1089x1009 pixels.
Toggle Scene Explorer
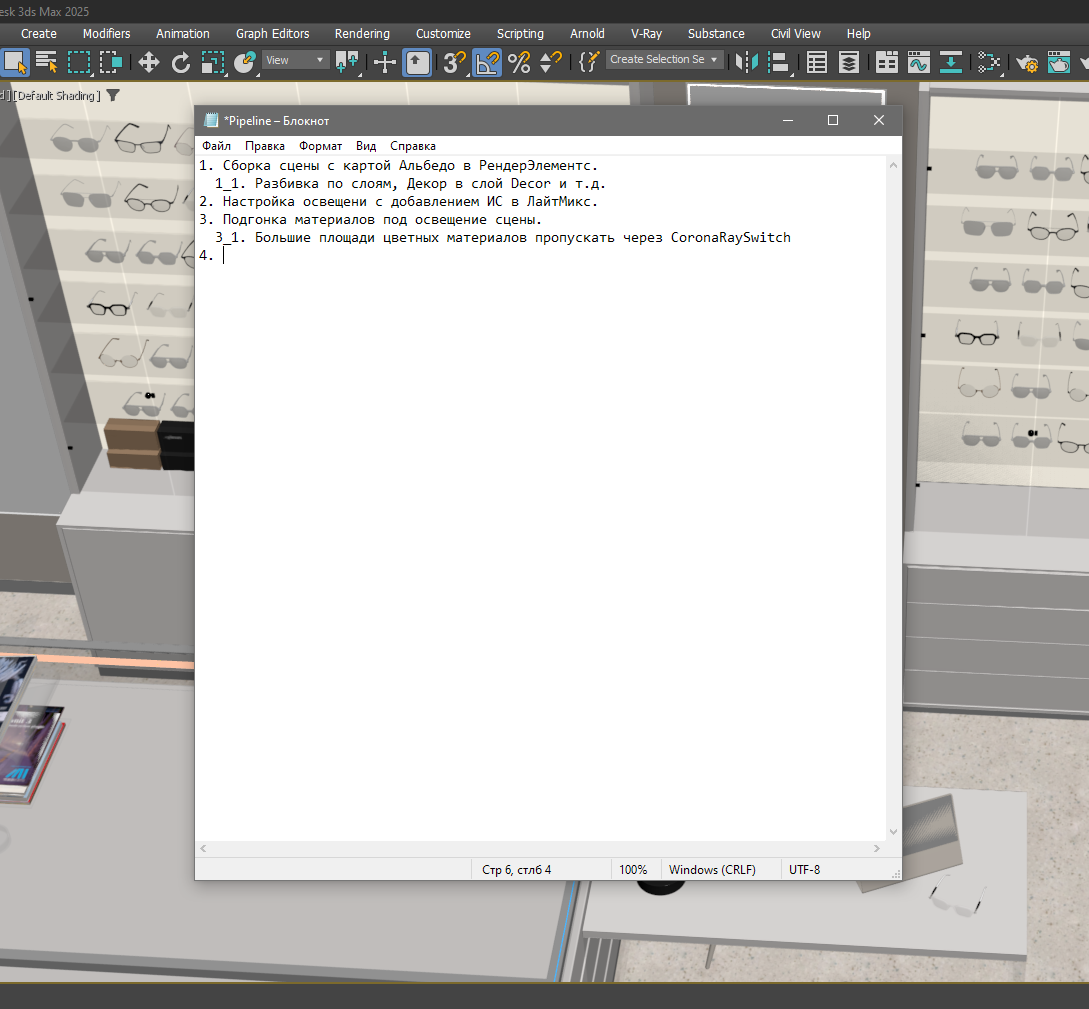817,62
